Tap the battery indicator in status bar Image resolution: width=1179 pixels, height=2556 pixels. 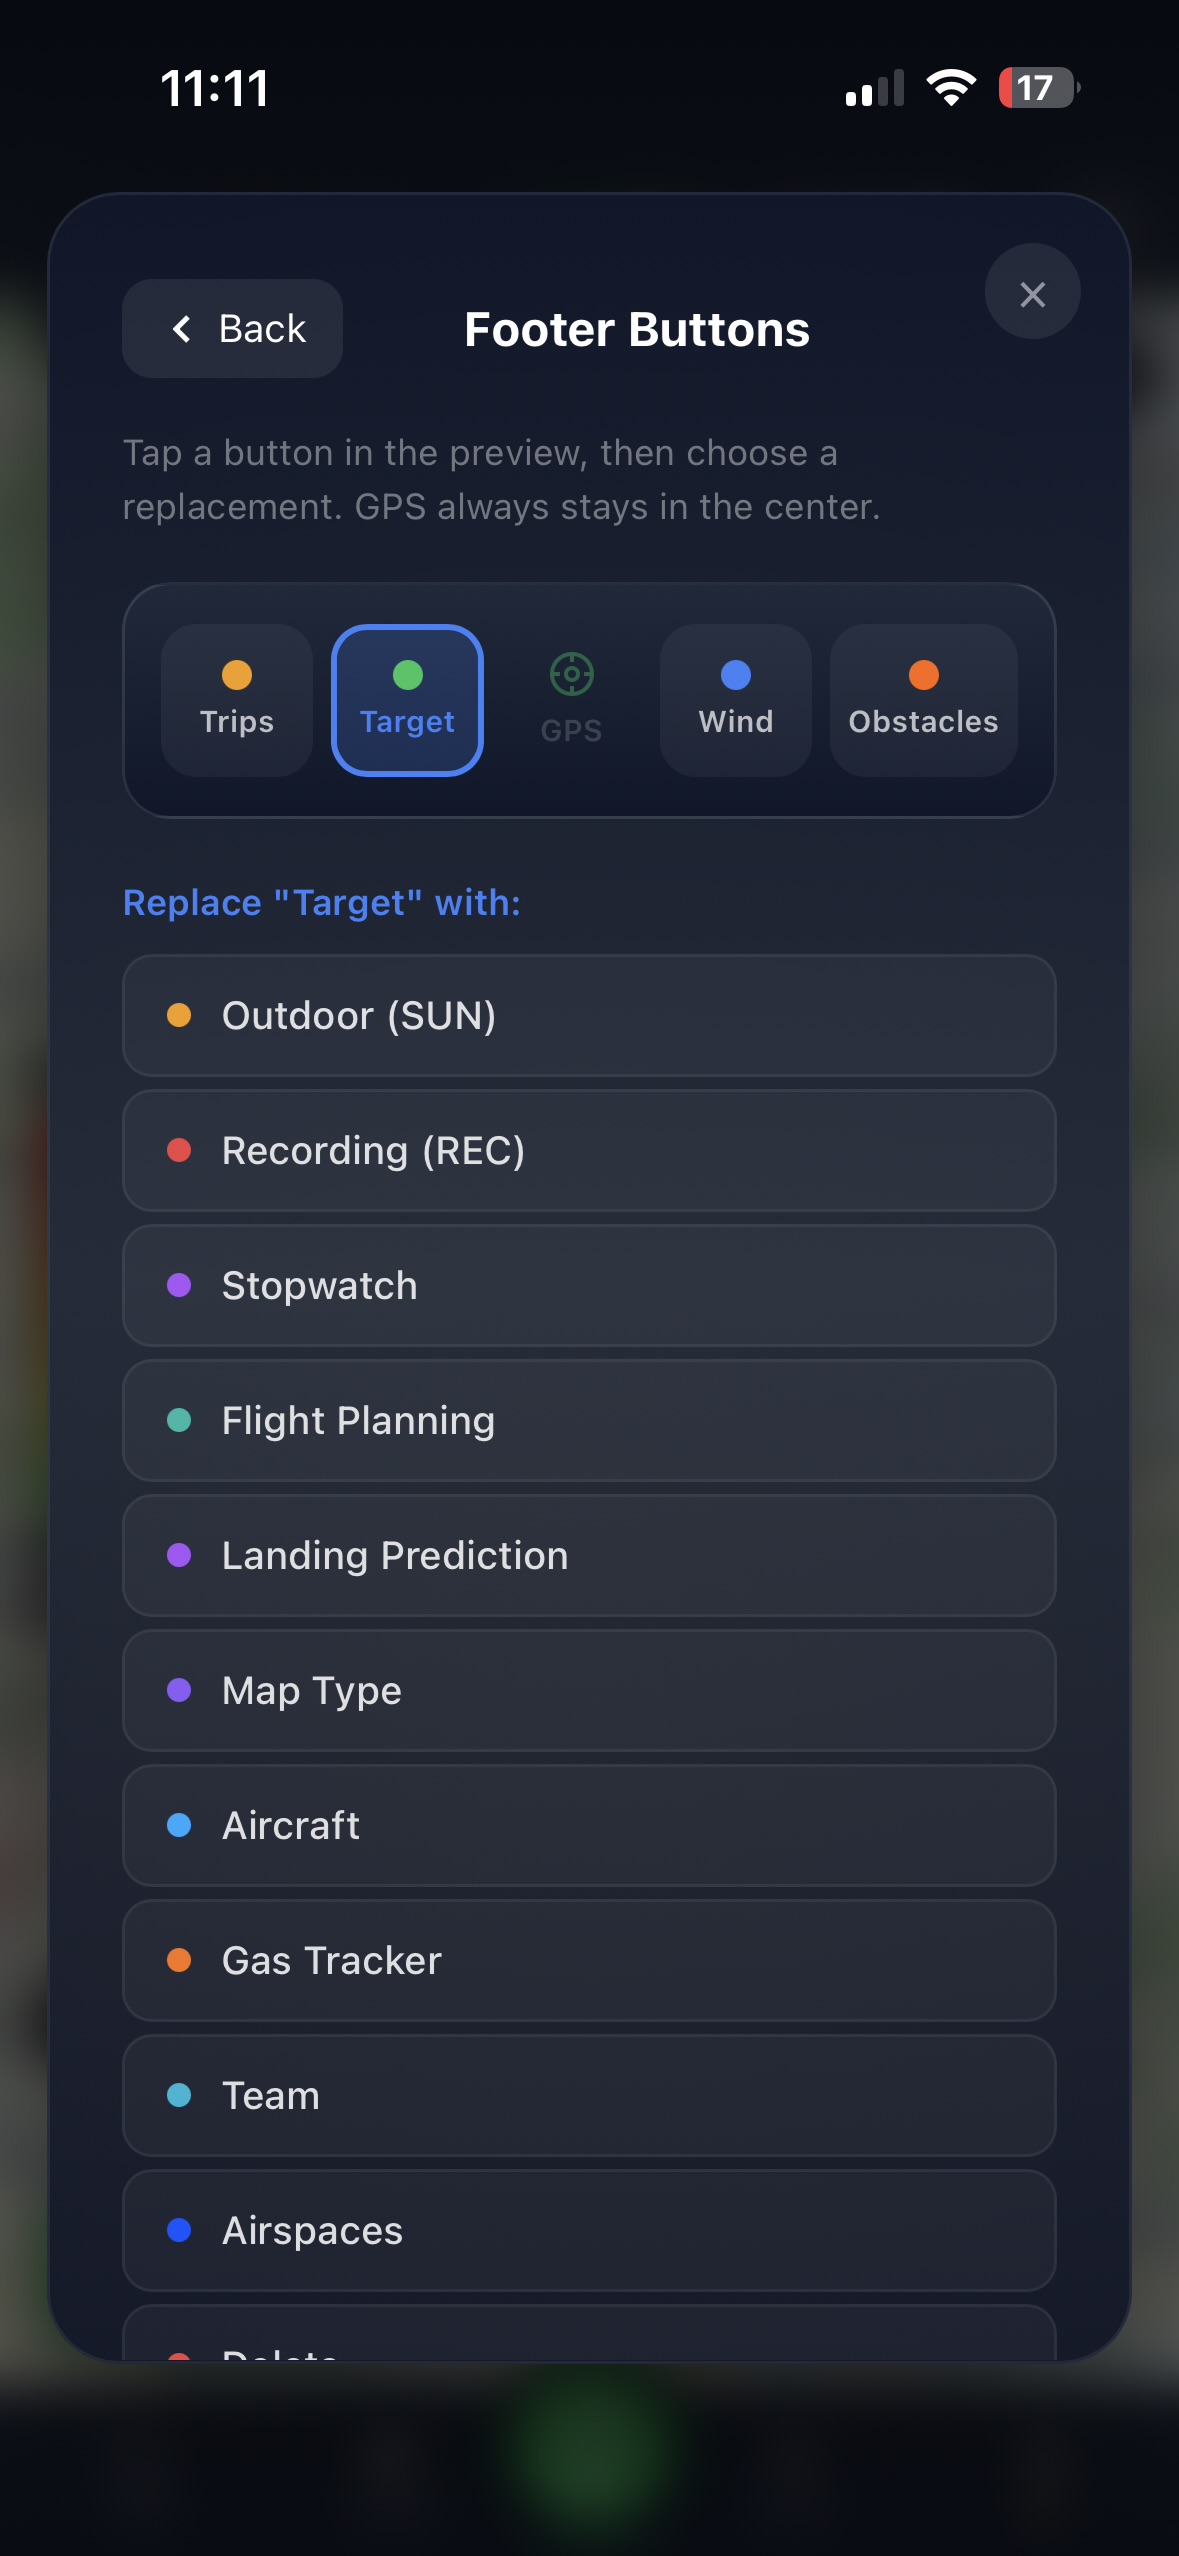[x=1038, y=88]
